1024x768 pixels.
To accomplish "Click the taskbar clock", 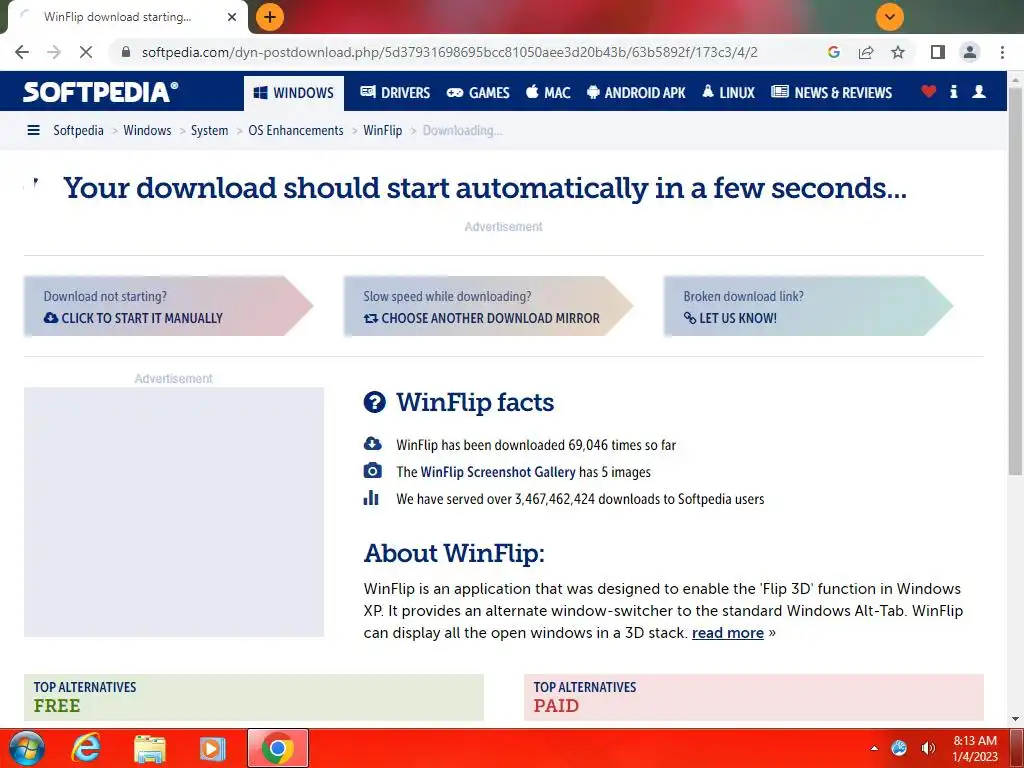I will (975, 748).
